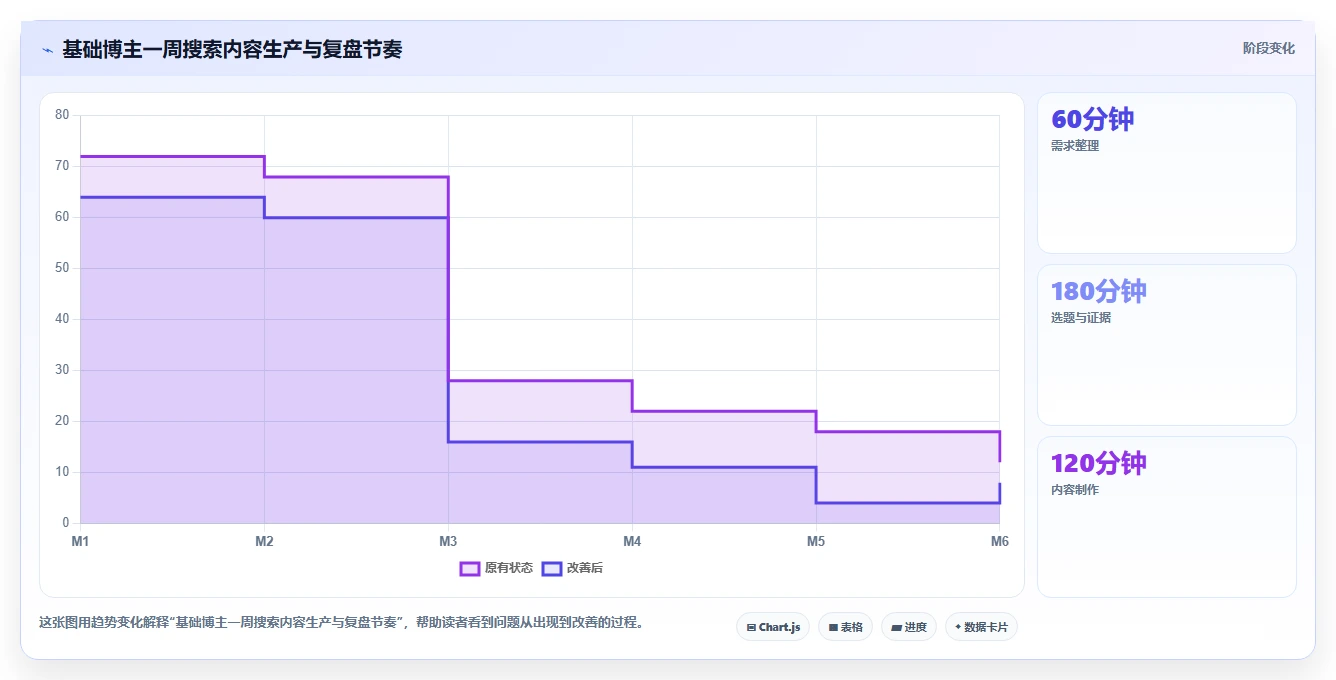Click the 表格 pill icon
Screen dimensions: 1336x680
tap(833, 628)
